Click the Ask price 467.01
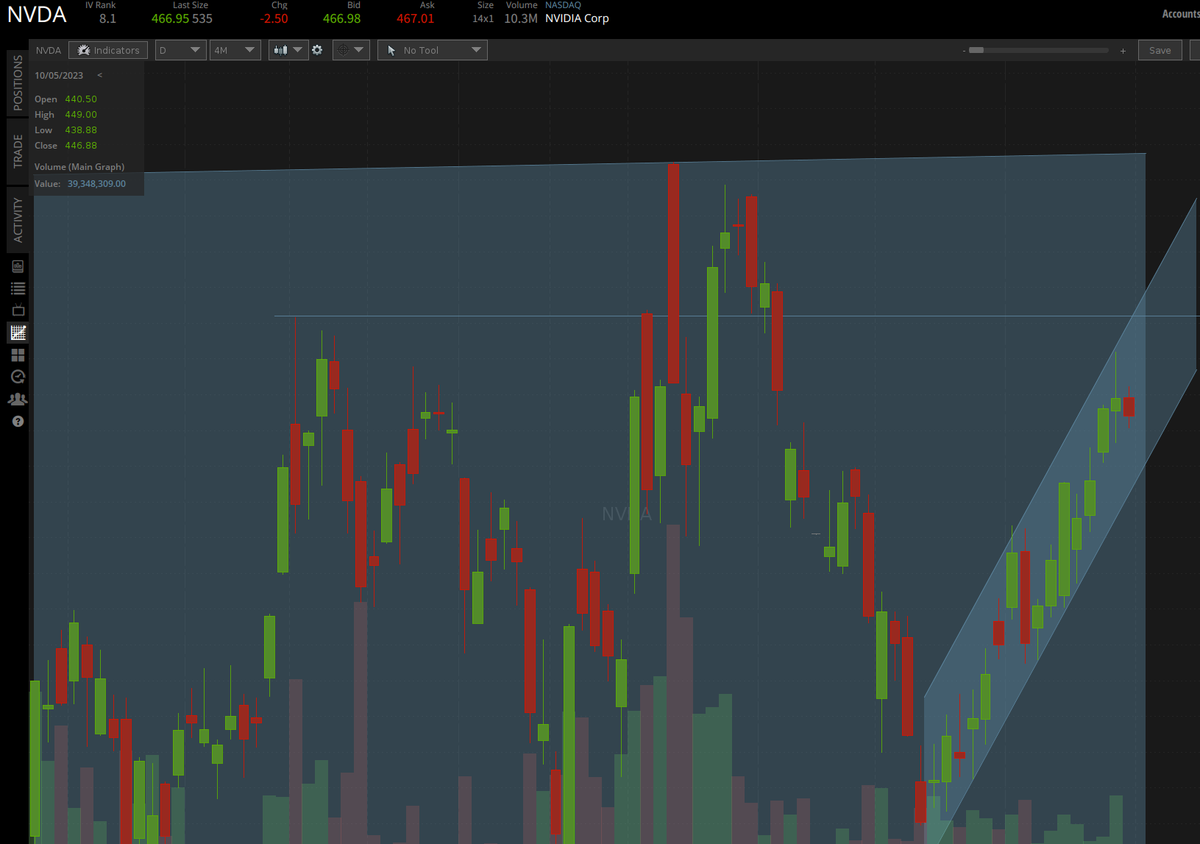This screenshot has height=844, width=1200. pyautogui.click(x=415, y=18)
